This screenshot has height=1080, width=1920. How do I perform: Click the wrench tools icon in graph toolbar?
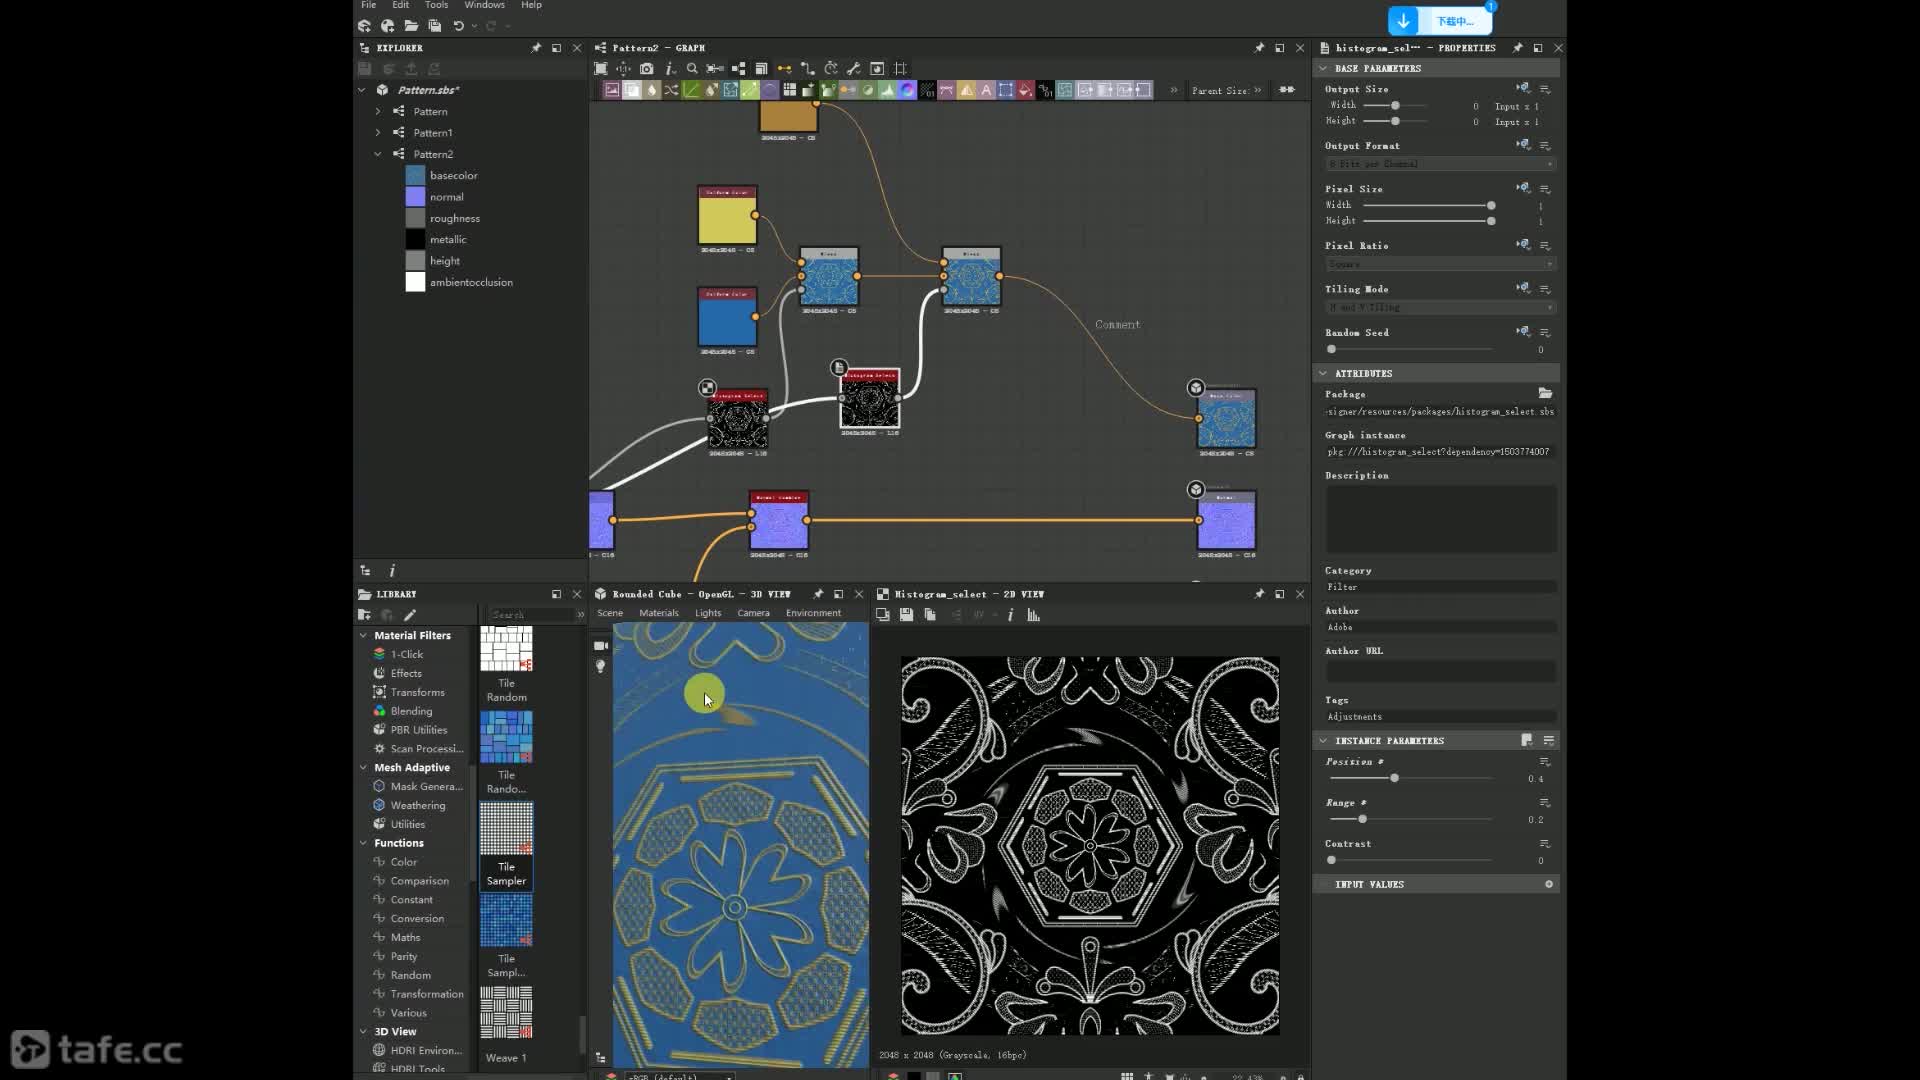[854, 69]
